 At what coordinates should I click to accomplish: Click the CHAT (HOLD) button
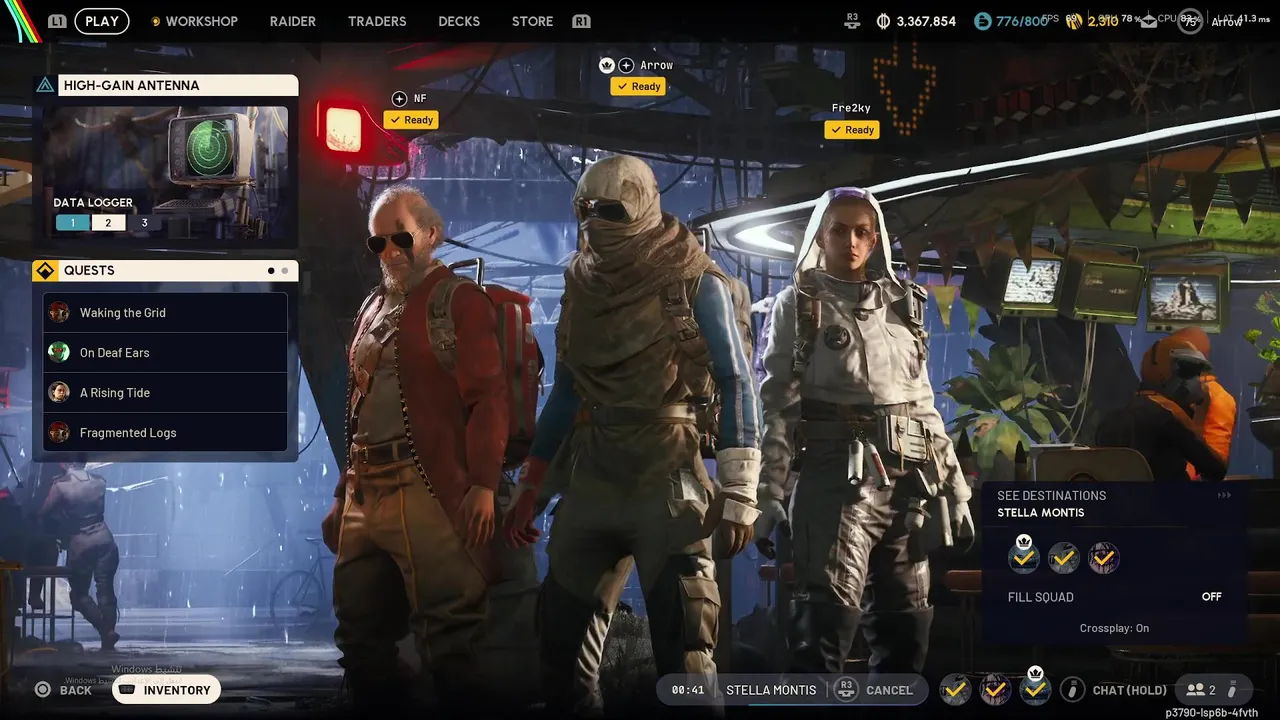(1130, 690)
